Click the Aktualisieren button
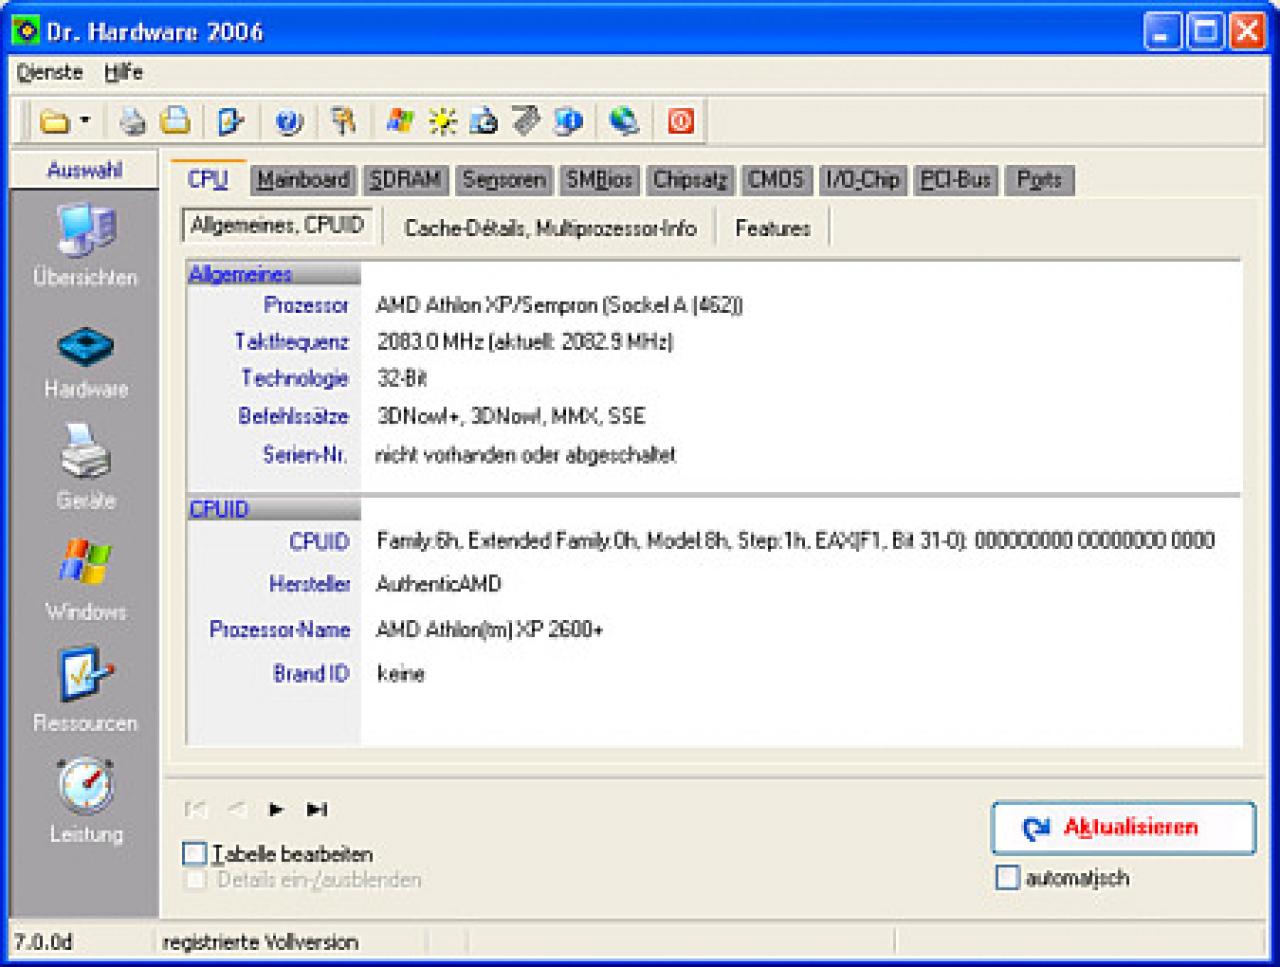The width and height of the screenshot is (1280, 967). 1123,827
